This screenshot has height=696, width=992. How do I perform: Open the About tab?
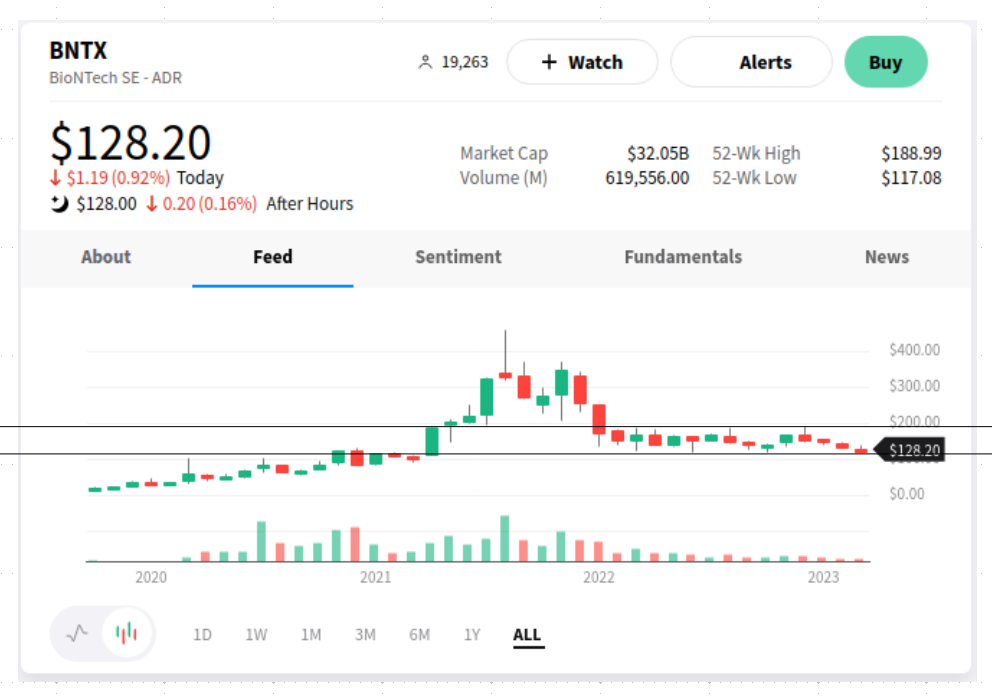click(106, 257)
